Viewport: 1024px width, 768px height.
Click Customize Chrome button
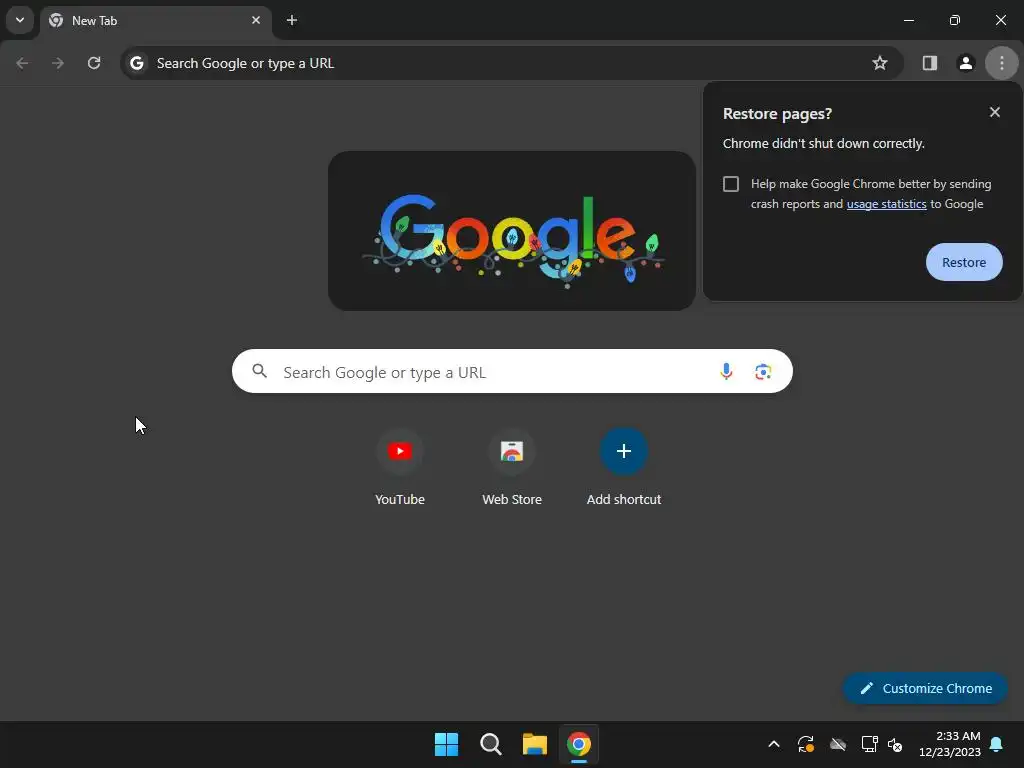(x=925, y=688)
